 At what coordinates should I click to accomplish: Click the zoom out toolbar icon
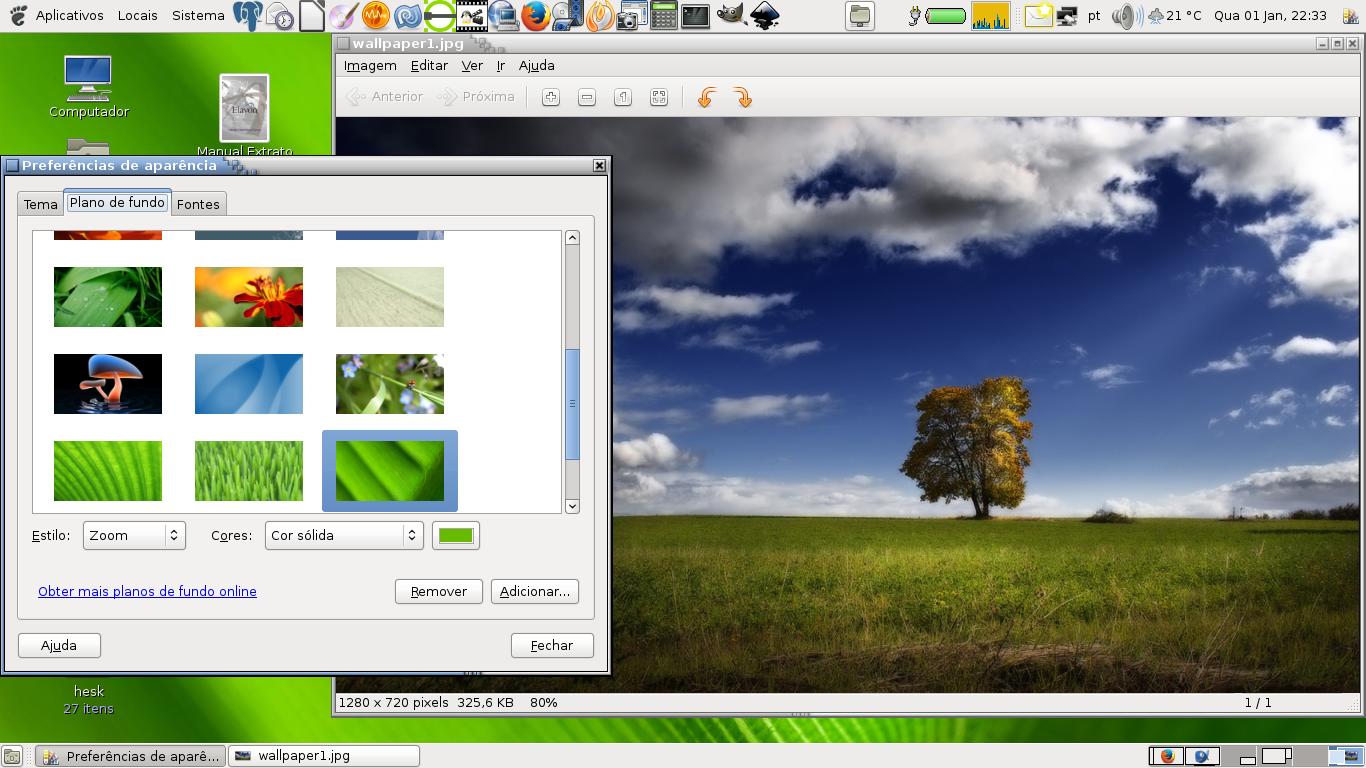tap(587, 97)
